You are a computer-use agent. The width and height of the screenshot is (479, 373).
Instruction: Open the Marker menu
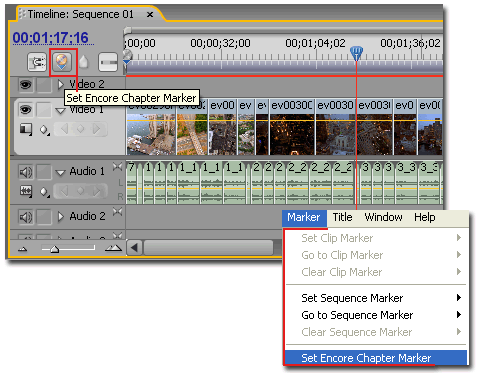(304, 217)
